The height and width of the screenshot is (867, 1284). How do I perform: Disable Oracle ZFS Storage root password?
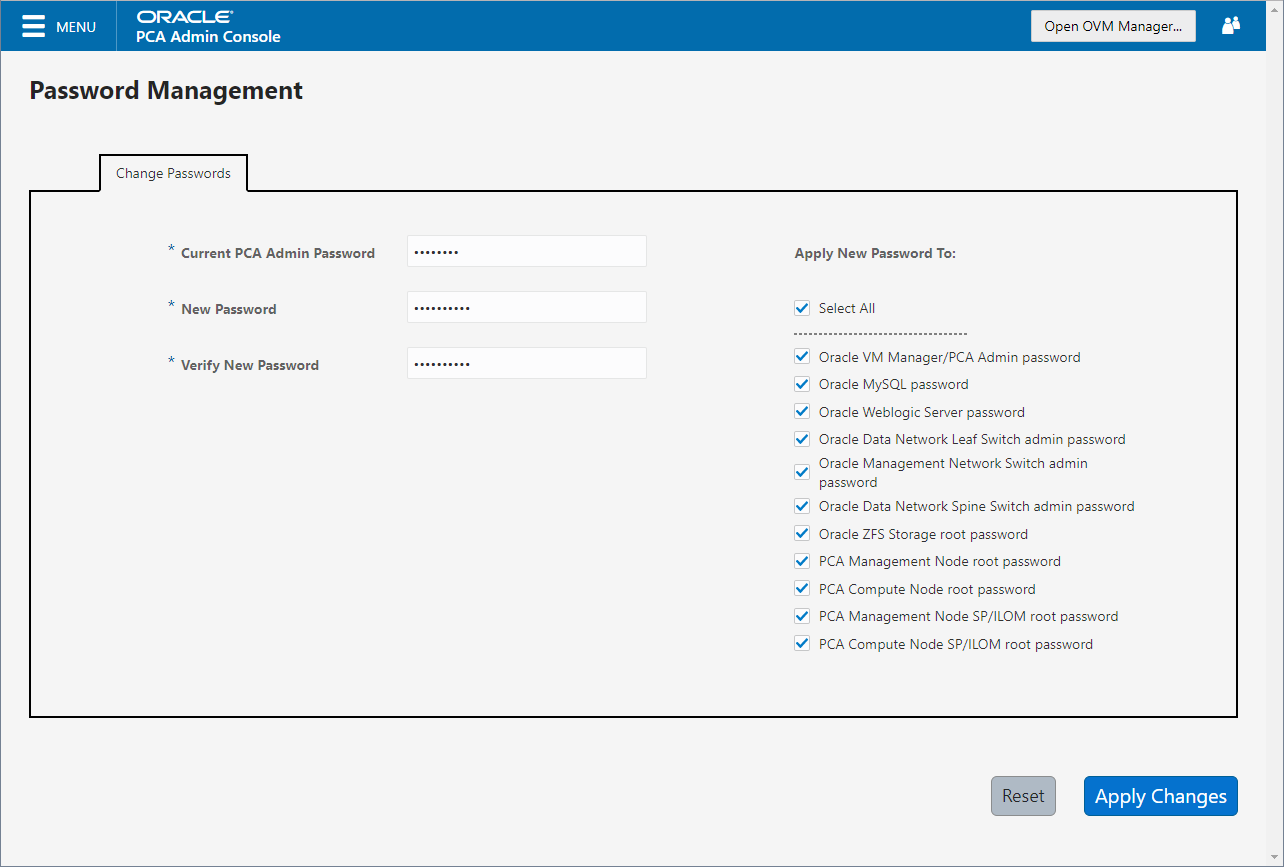802,533
